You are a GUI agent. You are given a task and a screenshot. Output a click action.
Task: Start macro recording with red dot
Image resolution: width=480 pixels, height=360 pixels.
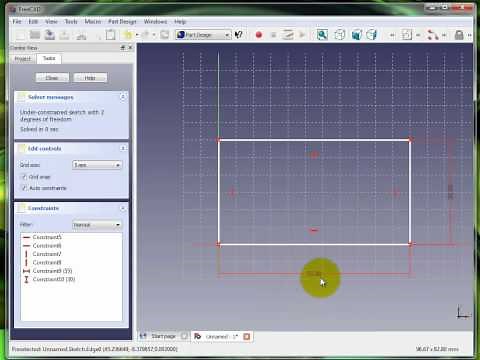[259, 35]
